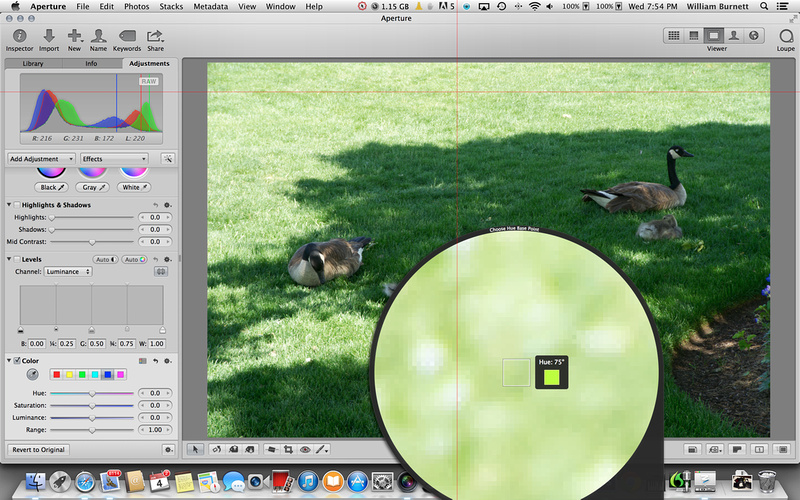Reset the Highlights & Shadows adjustment
Viewport: 800px width, 500px height.
coord(156,205)
